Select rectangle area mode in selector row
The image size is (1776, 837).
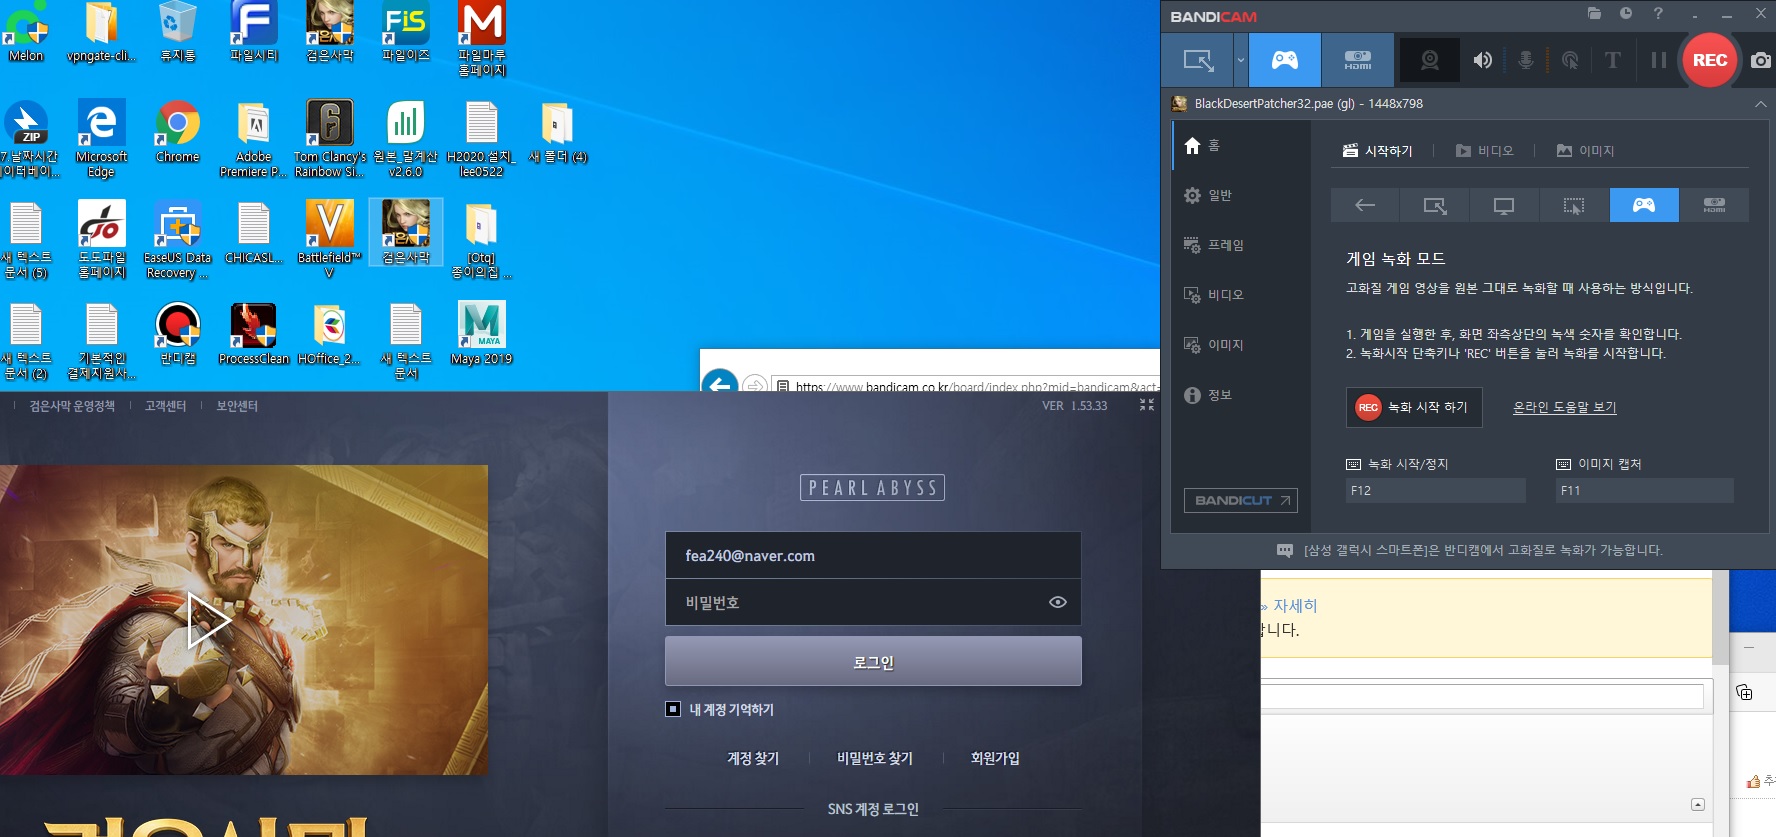[x=1435, y=205]
